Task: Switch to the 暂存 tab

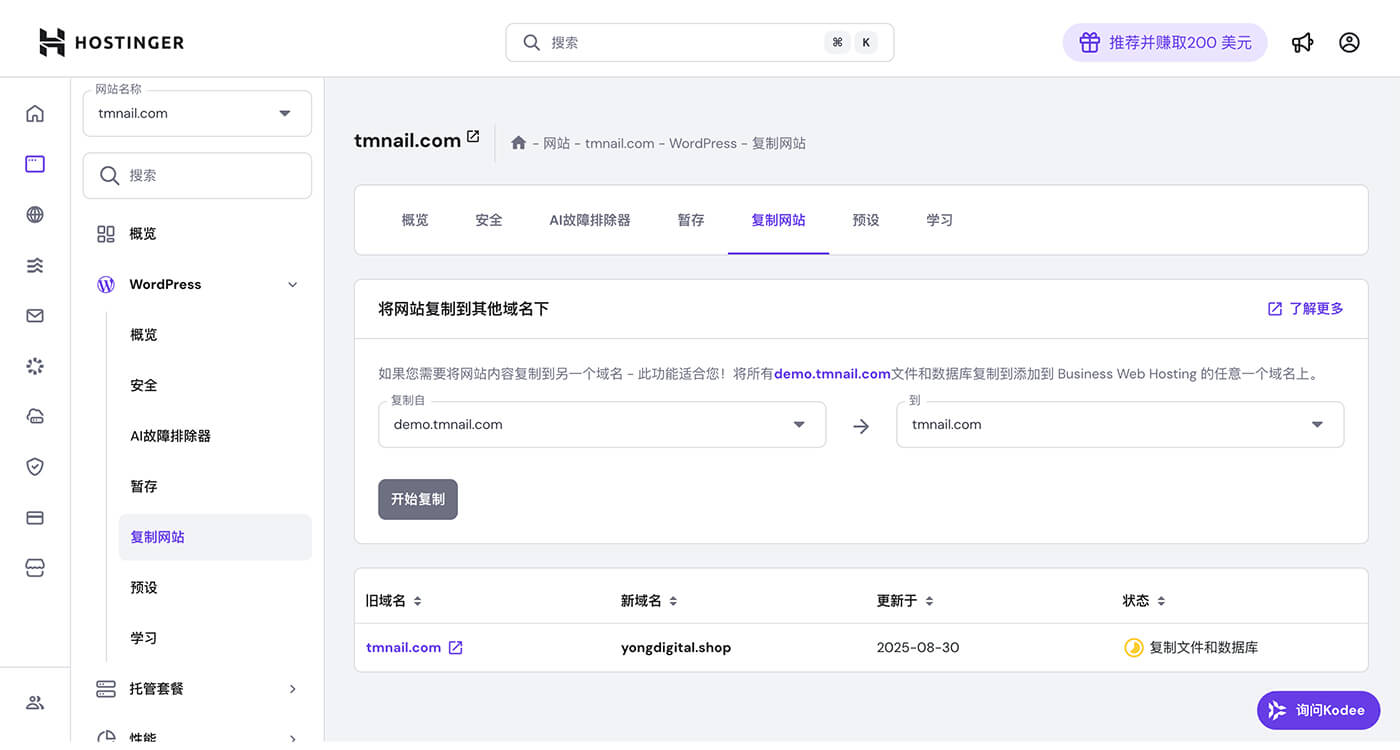Action: click(x=691, y=220)
